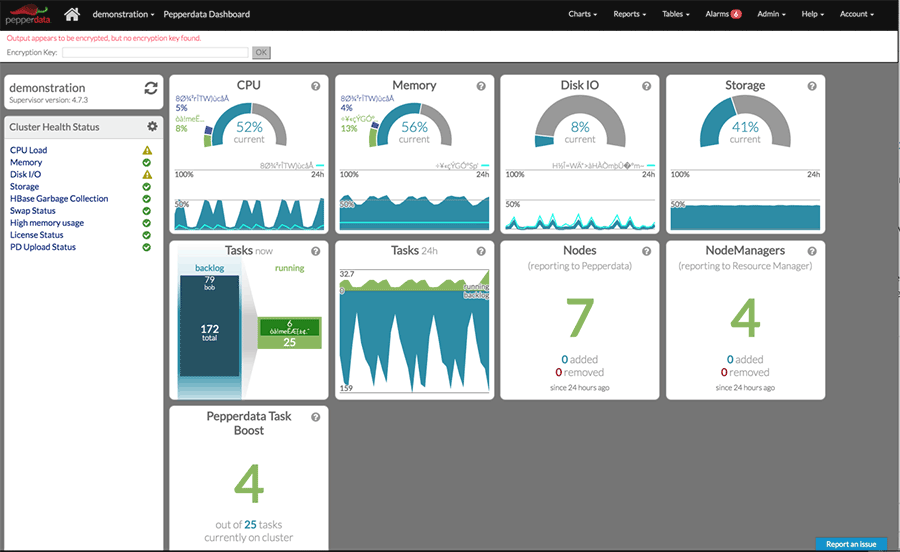Open help for the Storage card

tap(812, 86)
